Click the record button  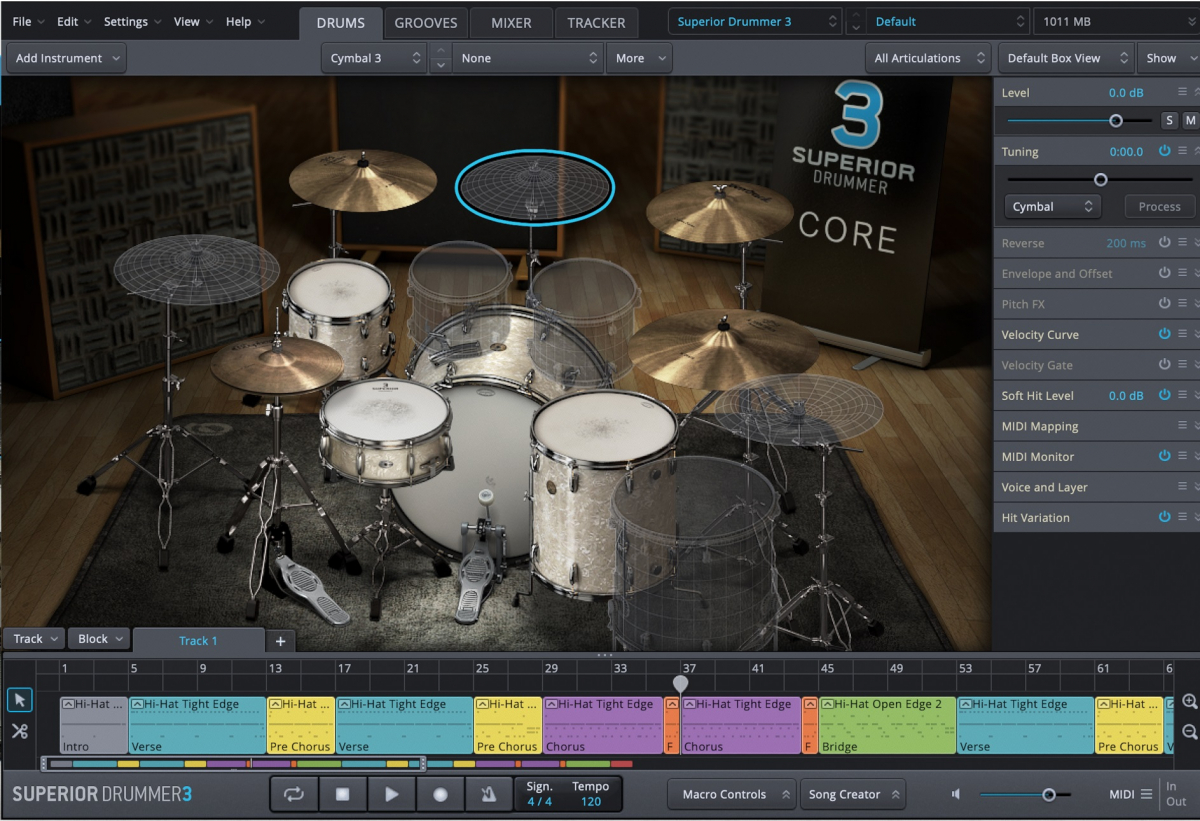(x=440, y=794)
